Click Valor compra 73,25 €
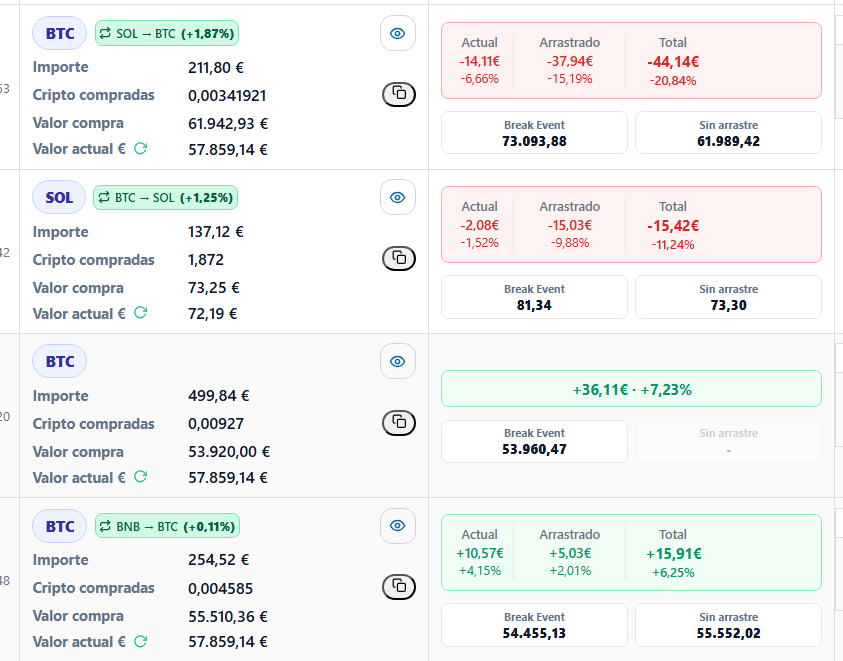 213,288
